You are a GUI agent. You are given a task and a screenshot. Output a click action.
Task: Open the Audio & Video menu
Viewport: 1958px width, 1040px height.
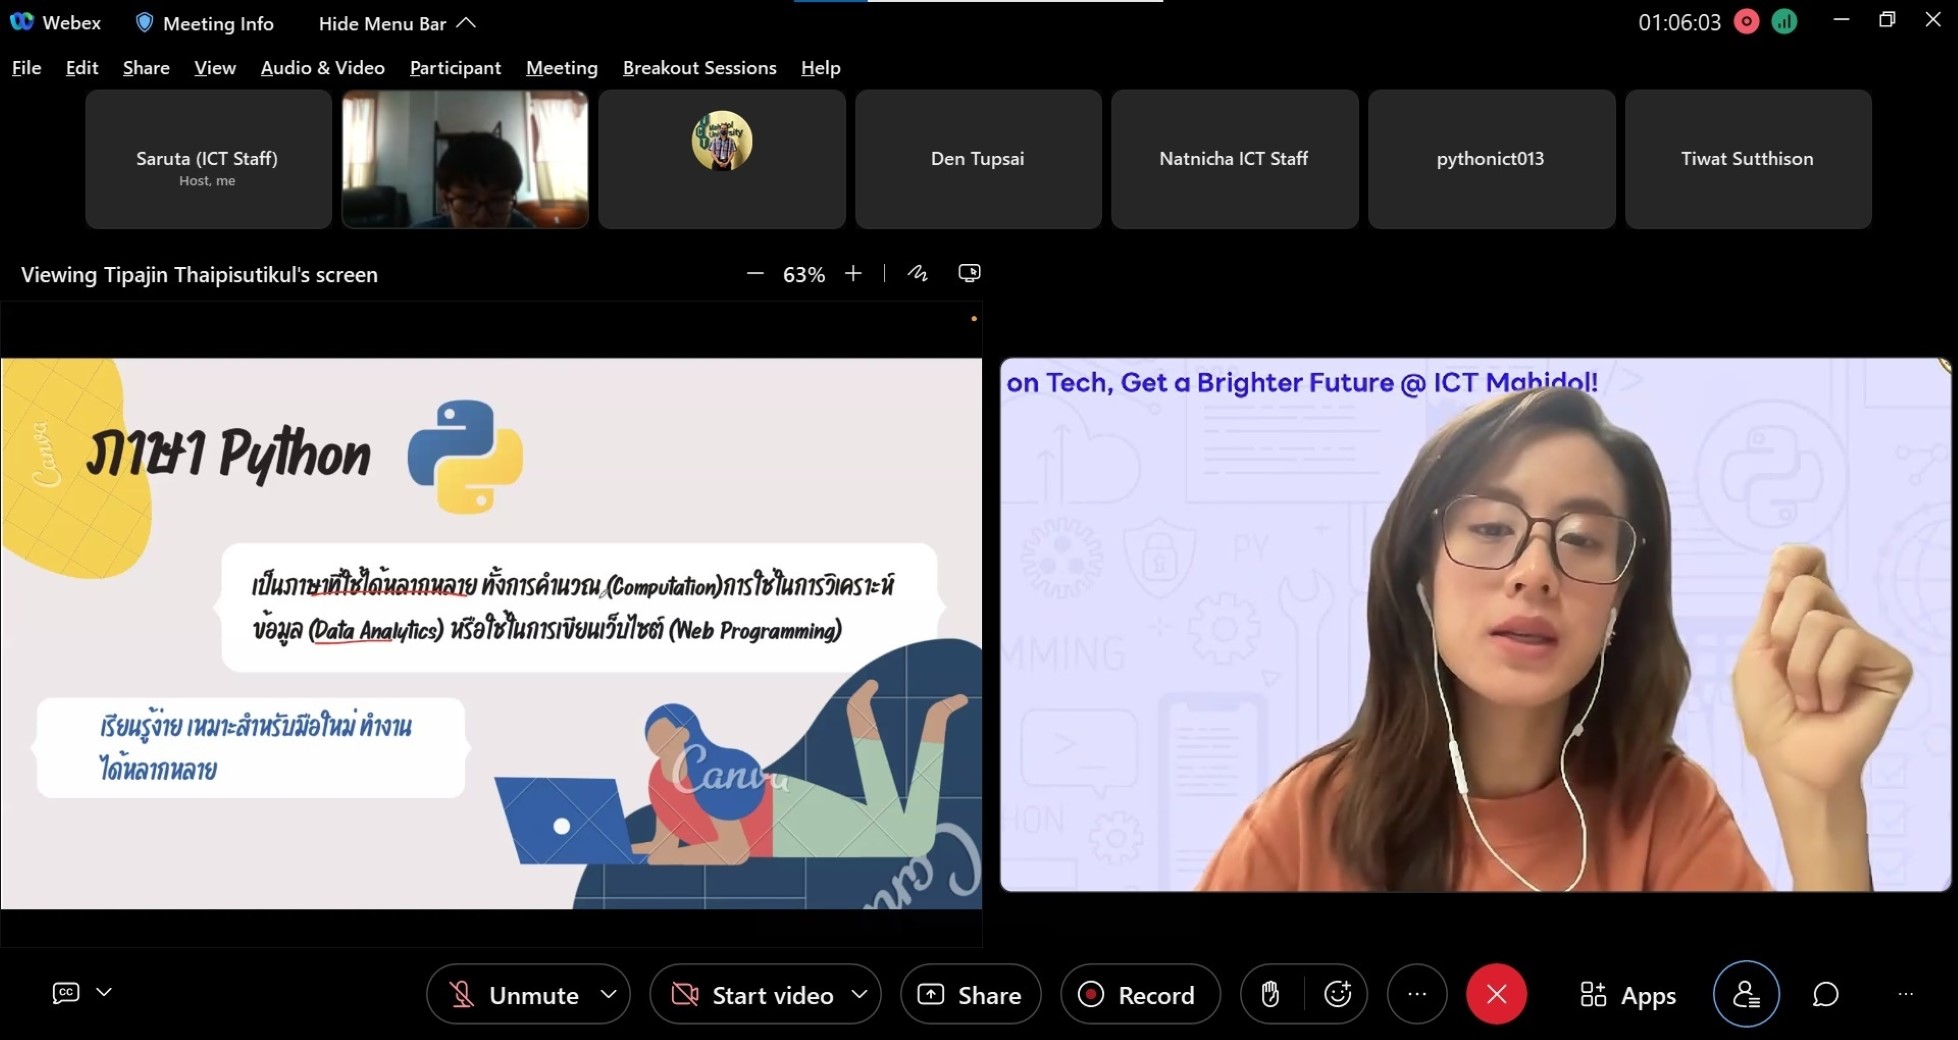pyautogui.click(x=322, y=68)
